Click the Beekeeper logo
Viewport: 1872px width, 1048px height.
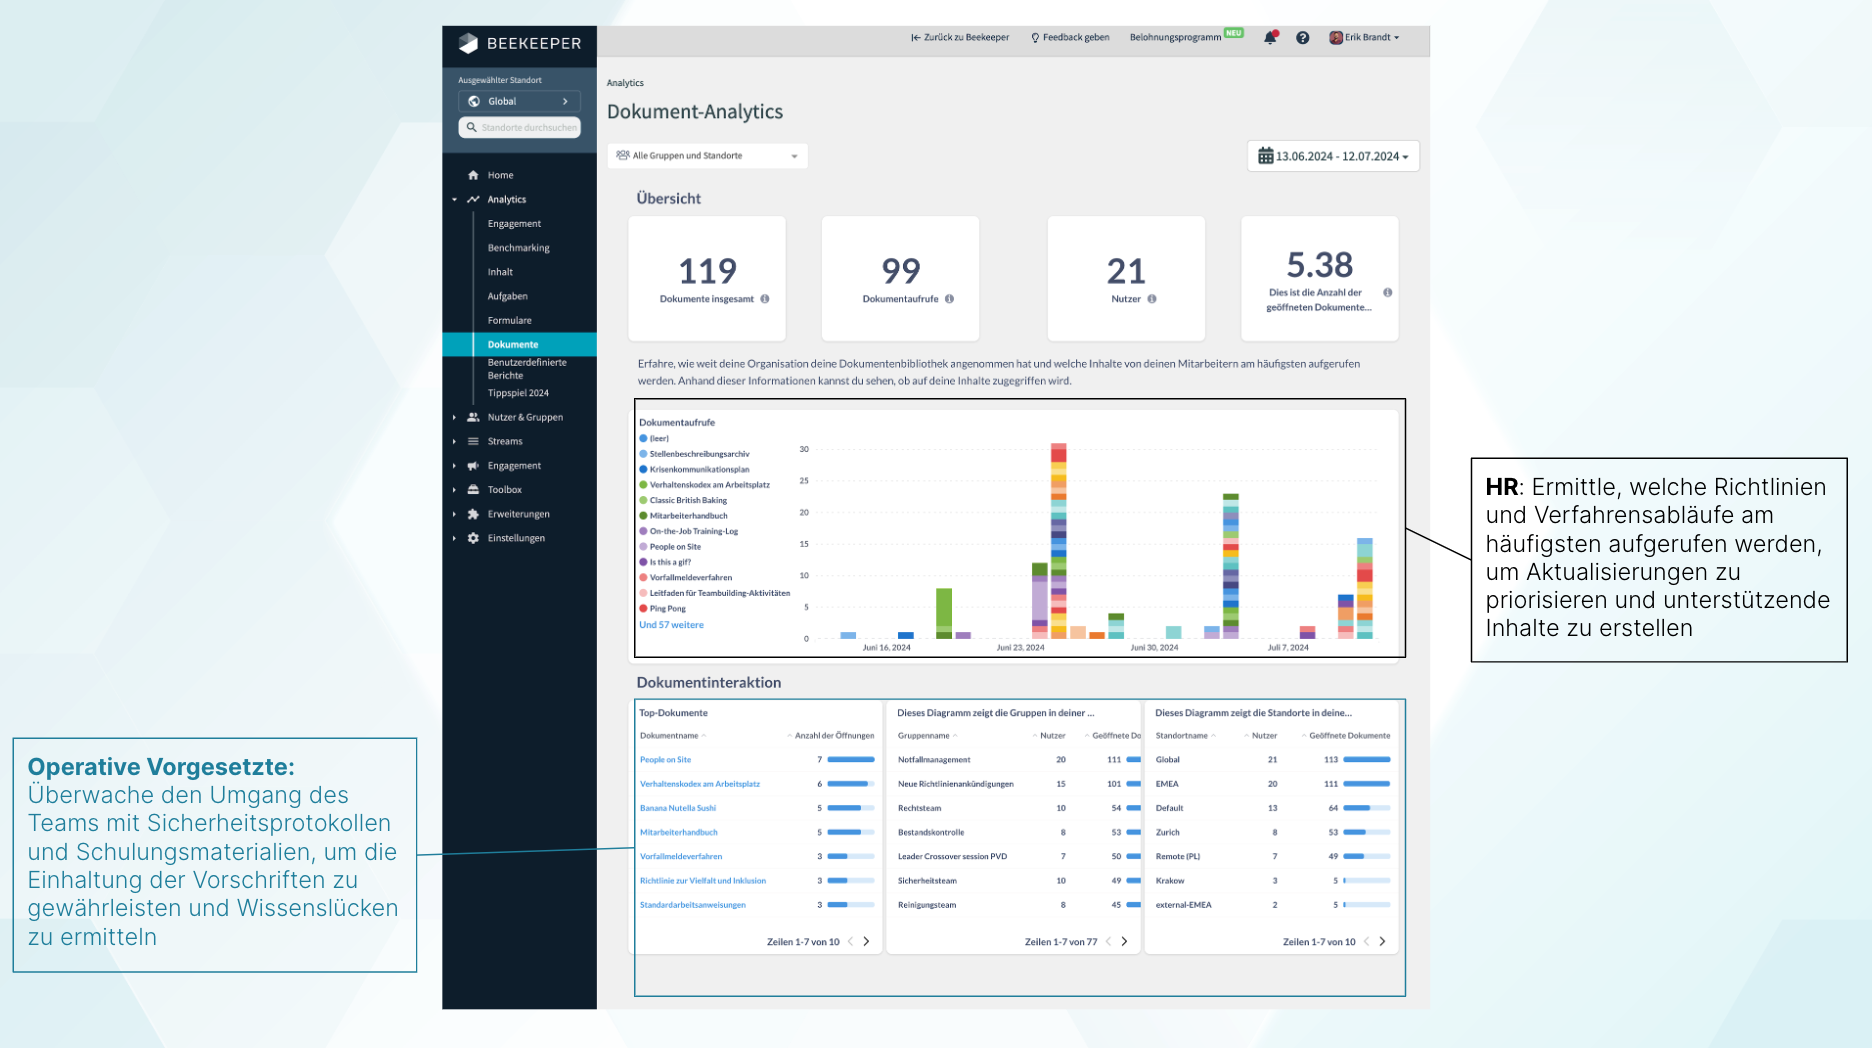click(x=519, y=43)
